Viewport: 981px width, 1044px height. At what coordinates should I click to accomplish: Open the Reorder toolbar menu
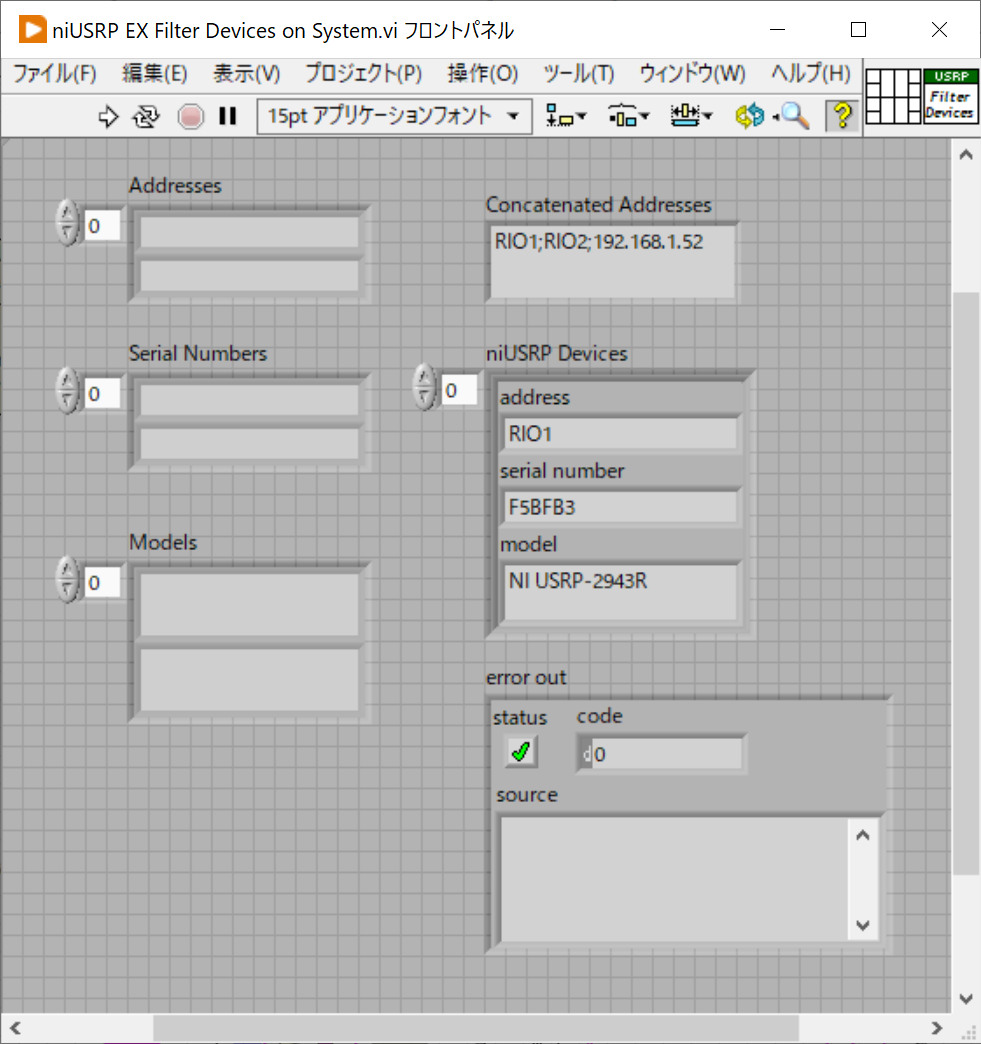[750, 116]
